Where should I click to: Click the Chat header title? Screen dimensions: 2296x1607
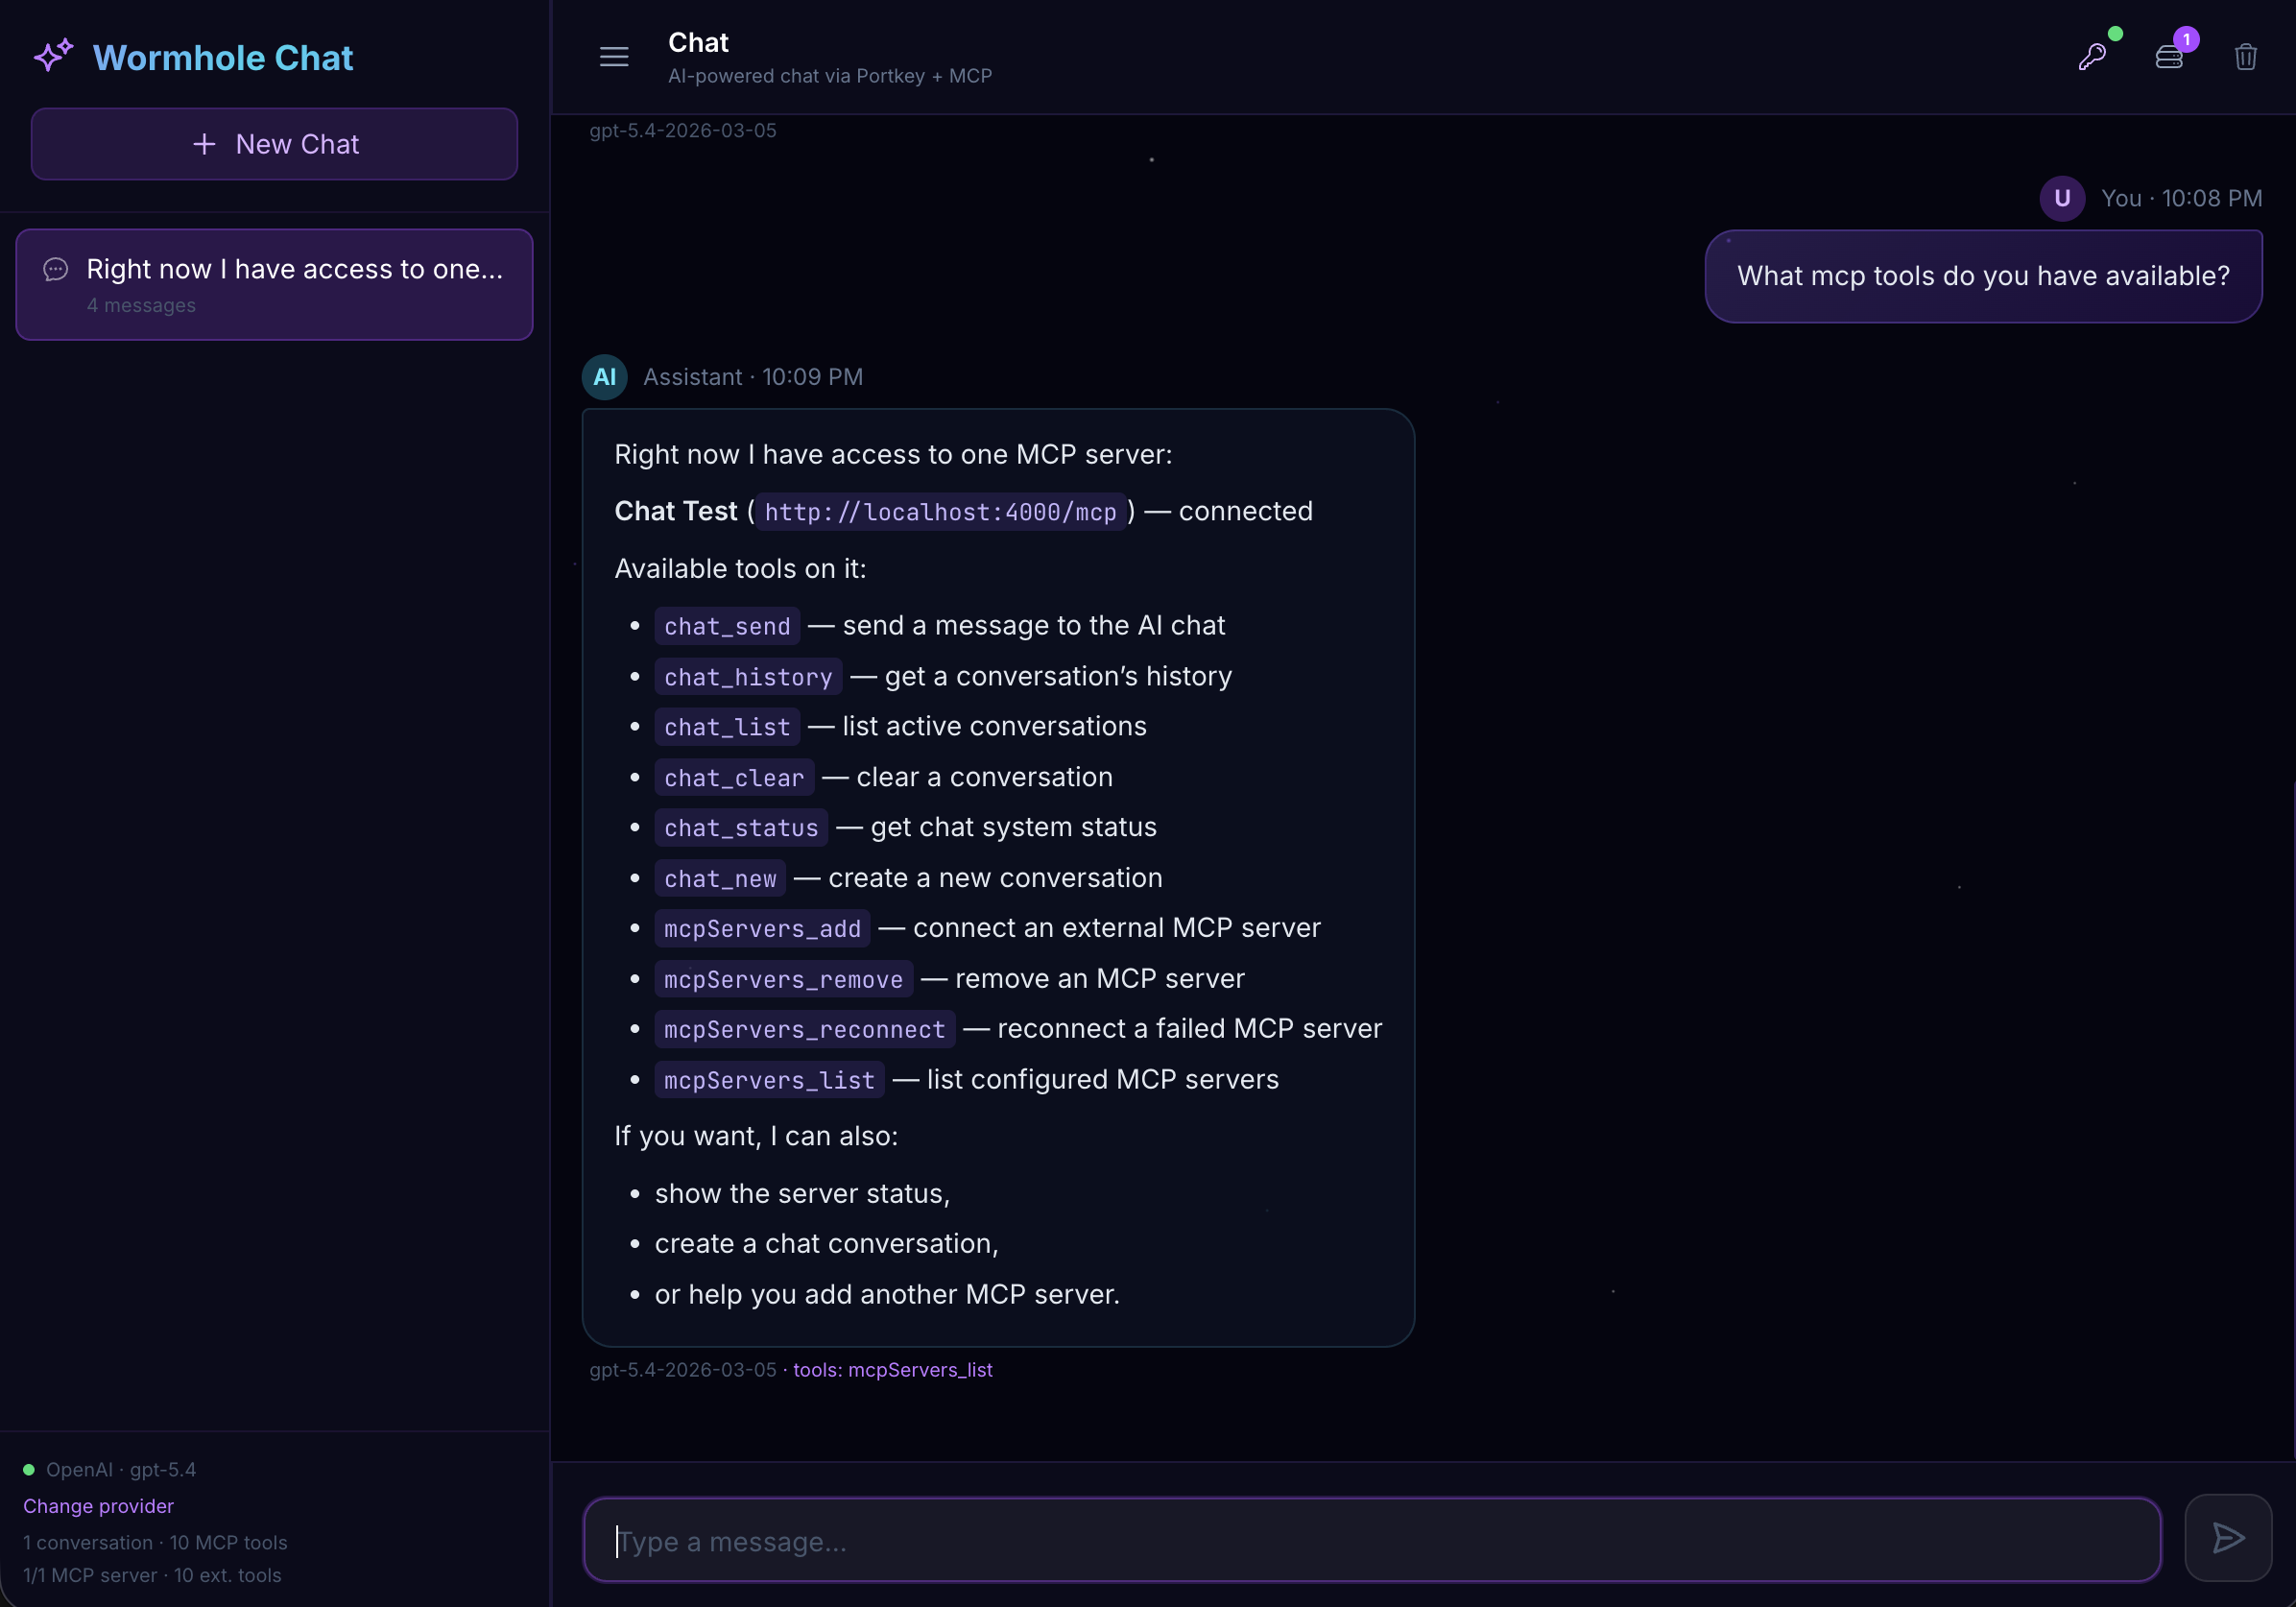(x=698, y=42)
